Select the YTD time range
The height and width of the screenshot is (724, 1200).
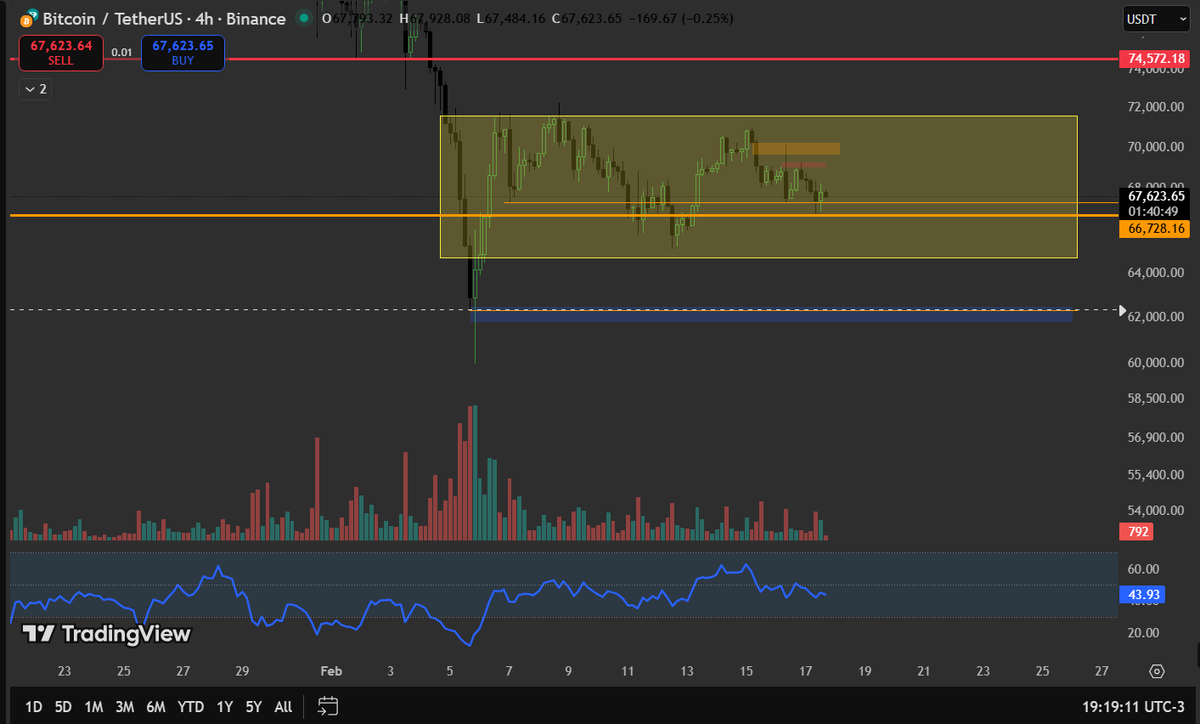pos(191,707)
